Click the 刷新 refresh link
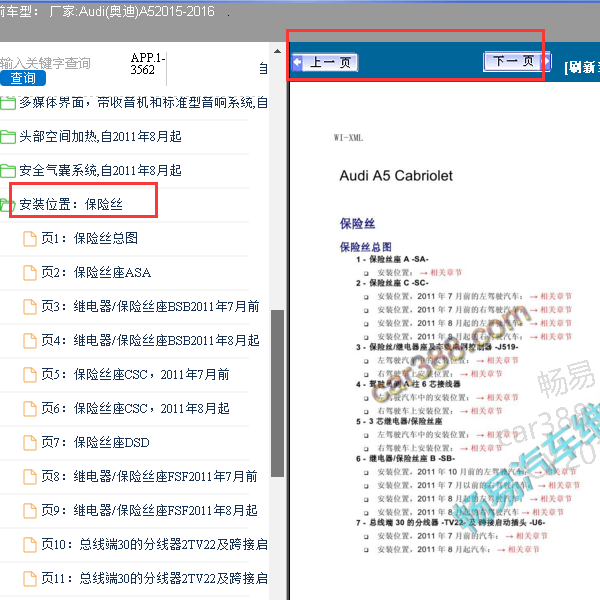This screenshot has height=600, width=600. click(582, 67)
